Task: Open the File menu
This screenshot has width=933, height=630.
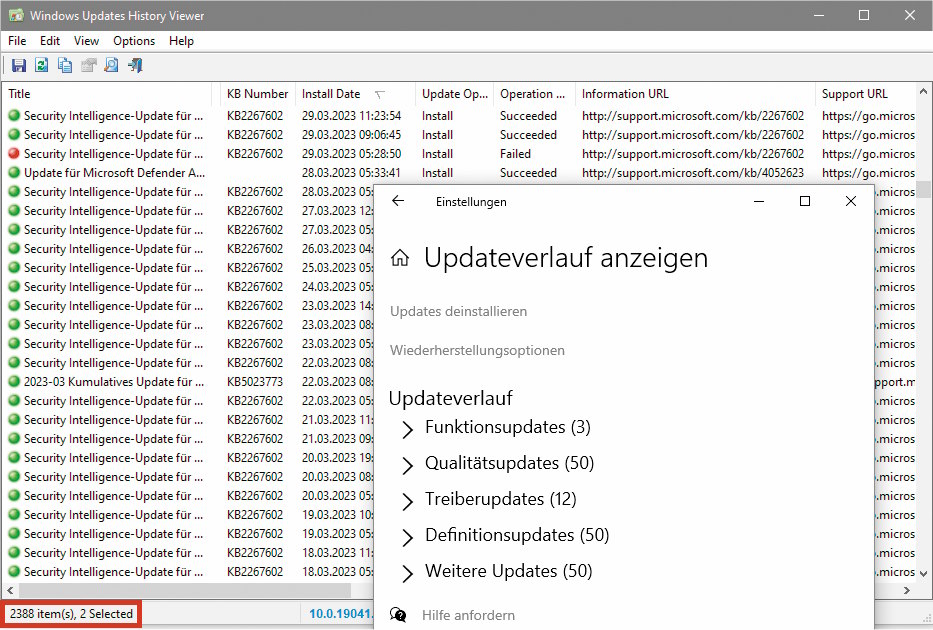Action: pos(17,41)
